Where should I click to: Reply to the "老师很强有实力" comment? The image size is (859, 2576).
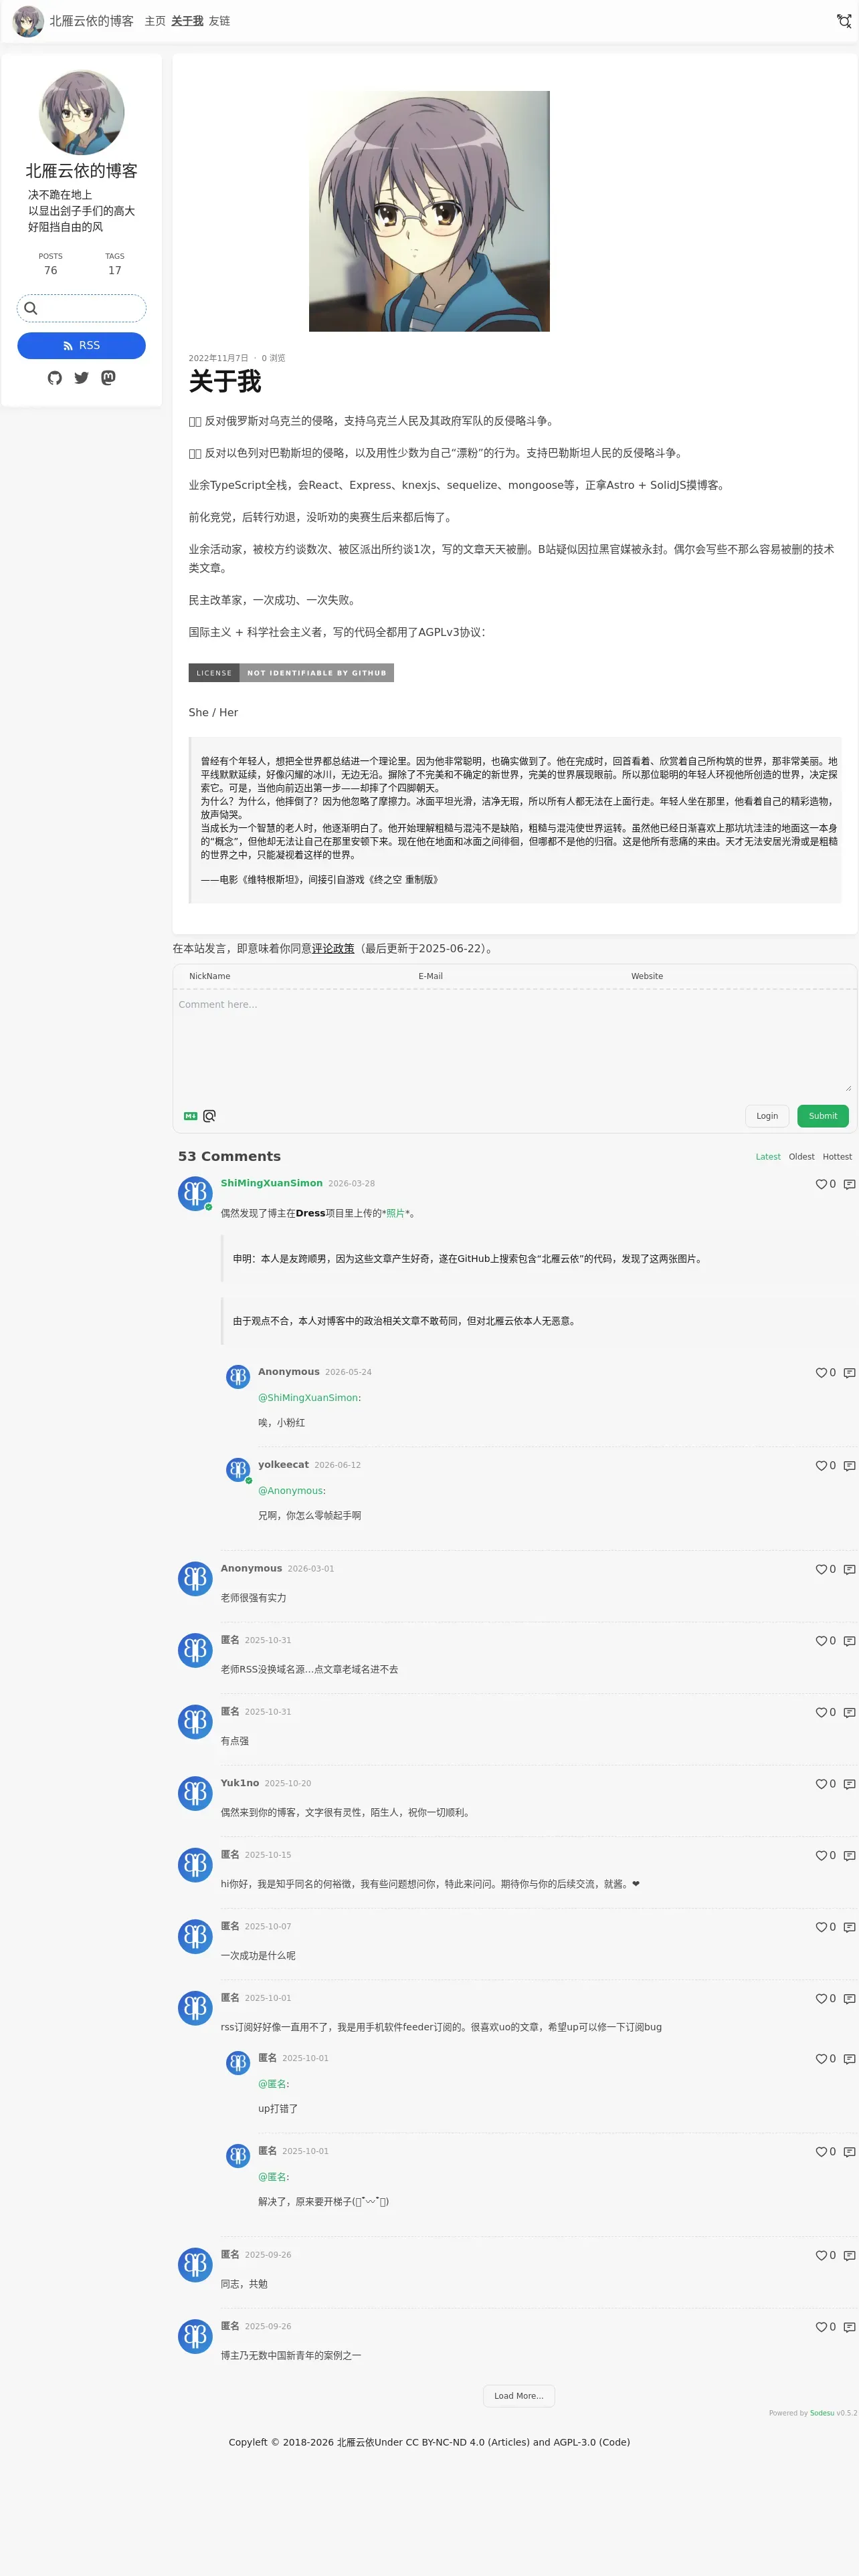point(849,1570)
